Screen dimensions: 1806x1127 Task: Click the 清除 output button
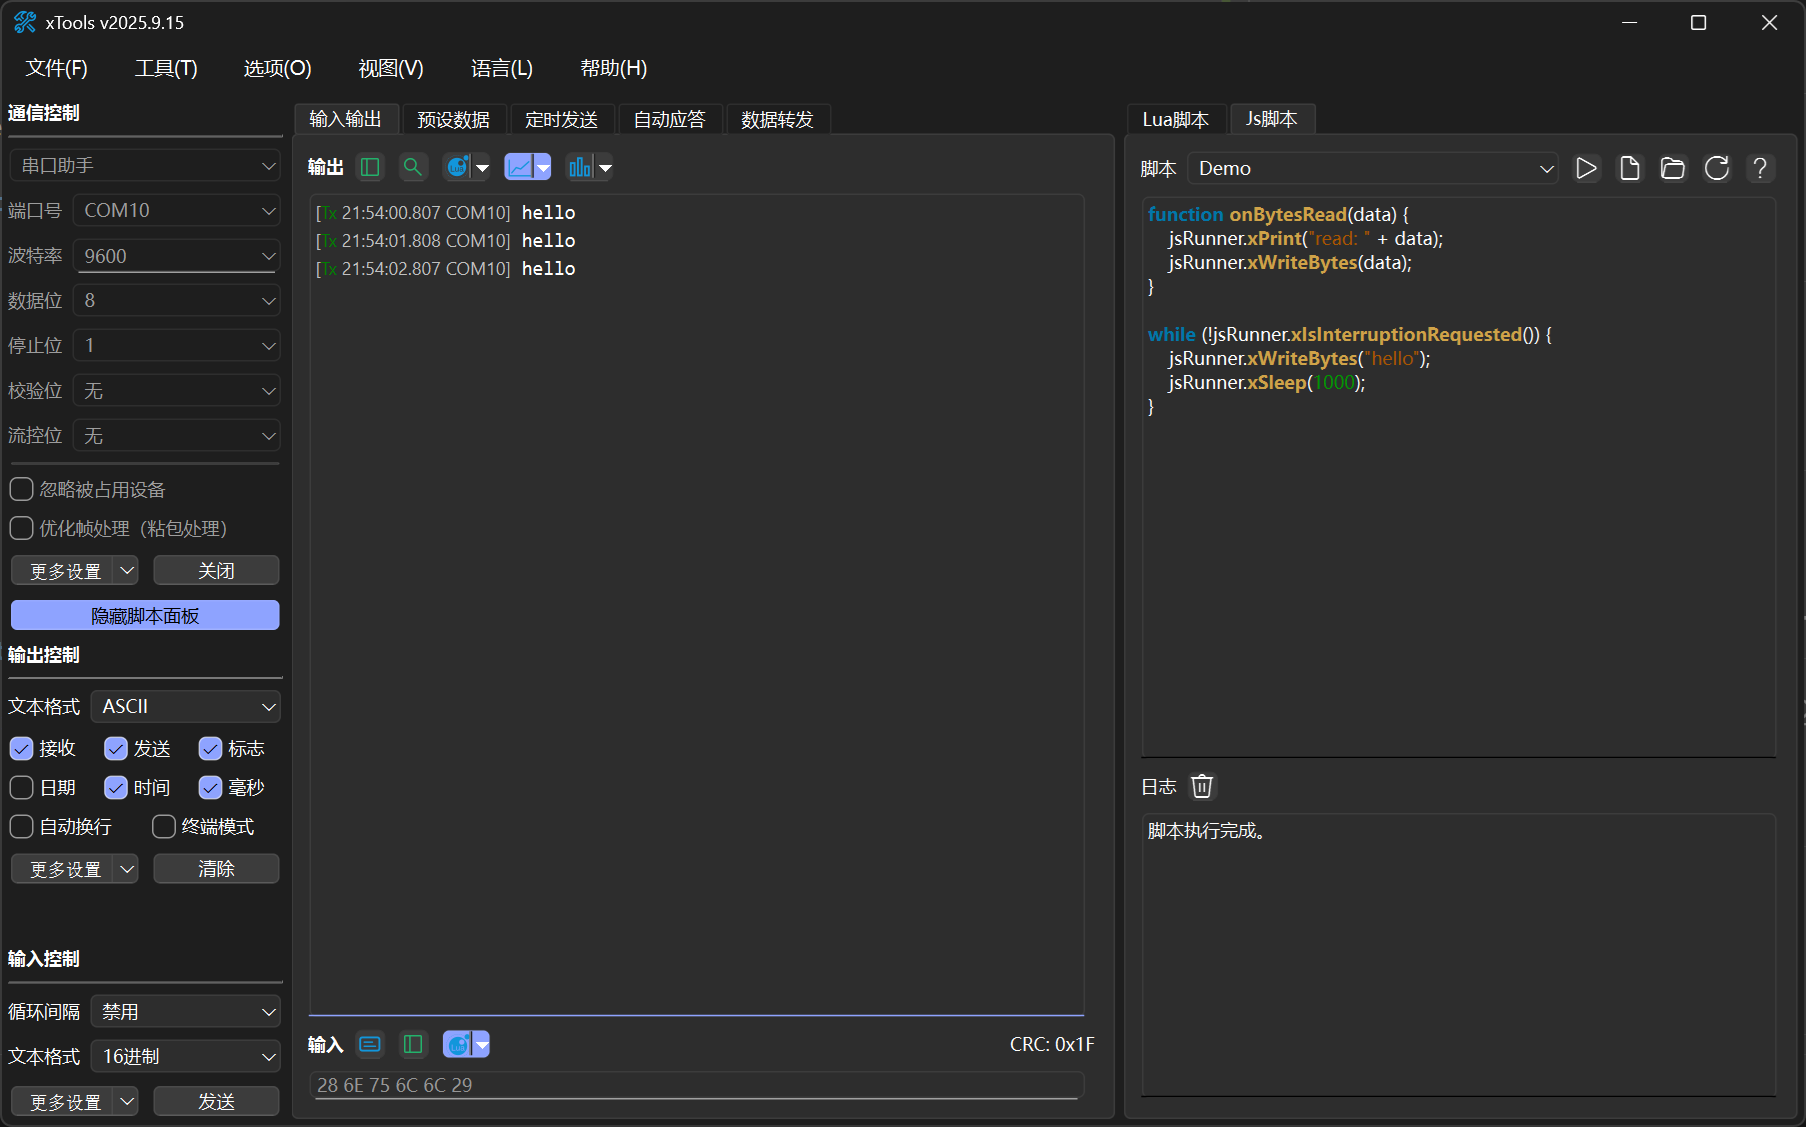pos(216,868)
